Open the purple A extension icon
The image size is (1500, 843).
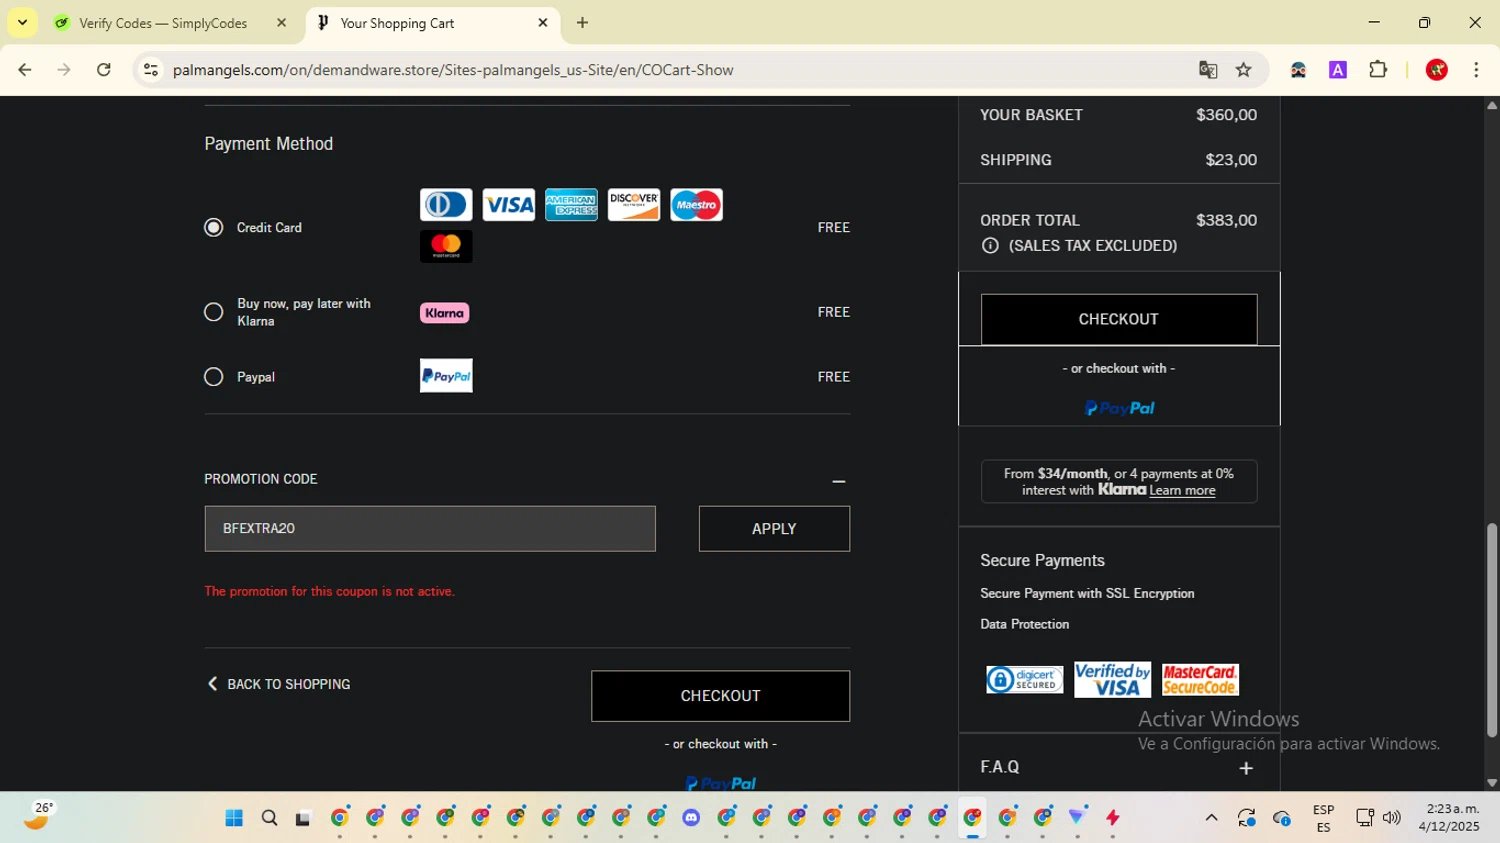pyautogui.click(x=1338, y=70)
